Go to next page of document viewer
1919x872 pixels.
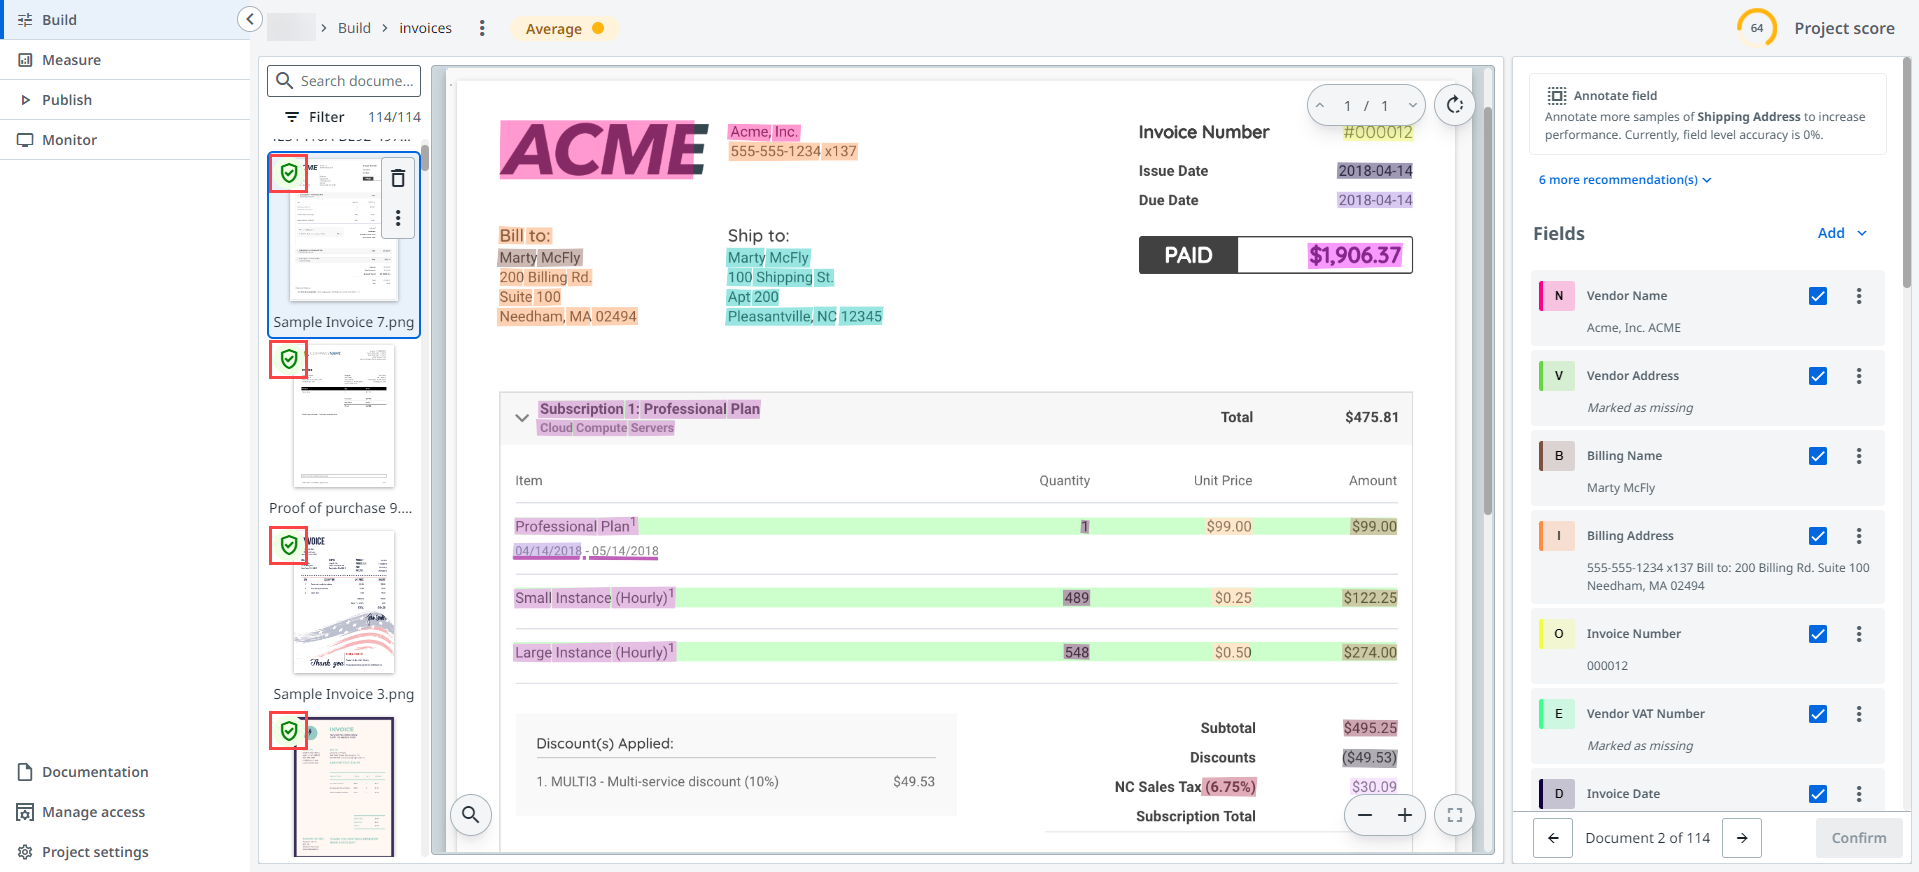(1412, 105)
